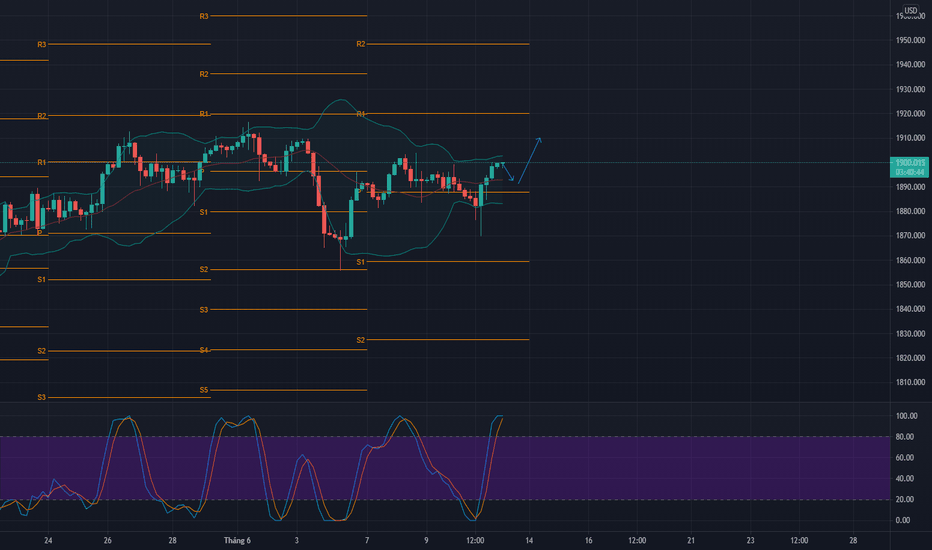The width and height of the screenshot is (932, 550).
Task: Select the blue upward arrow drawing on chart
Action: (530, 161)
